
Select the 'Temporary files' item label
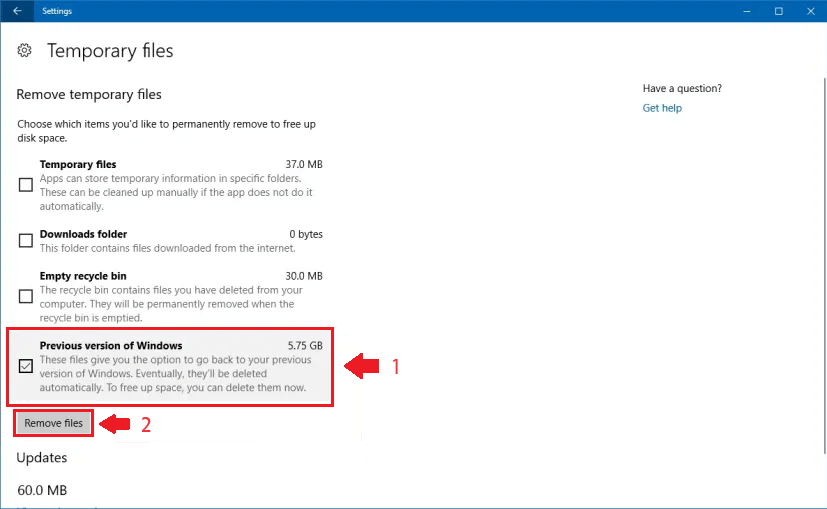[x=78, y=165]
